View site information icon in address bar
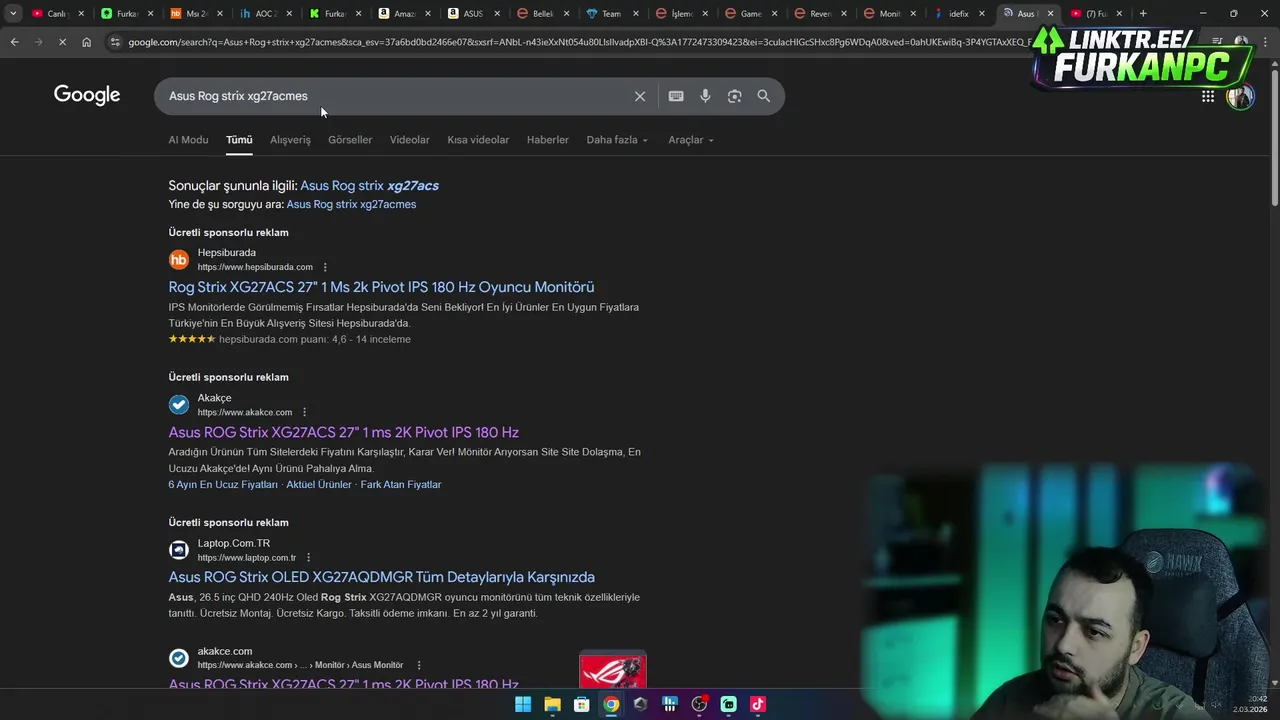 [x=115, y=42]
